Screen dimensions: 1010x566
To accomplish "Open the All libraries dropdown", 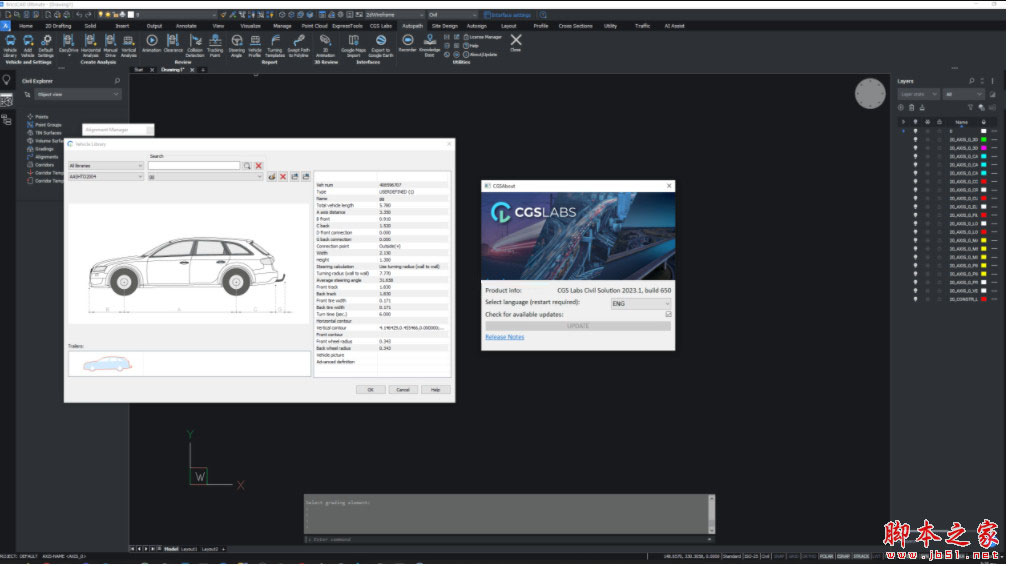I will point(105,166).
